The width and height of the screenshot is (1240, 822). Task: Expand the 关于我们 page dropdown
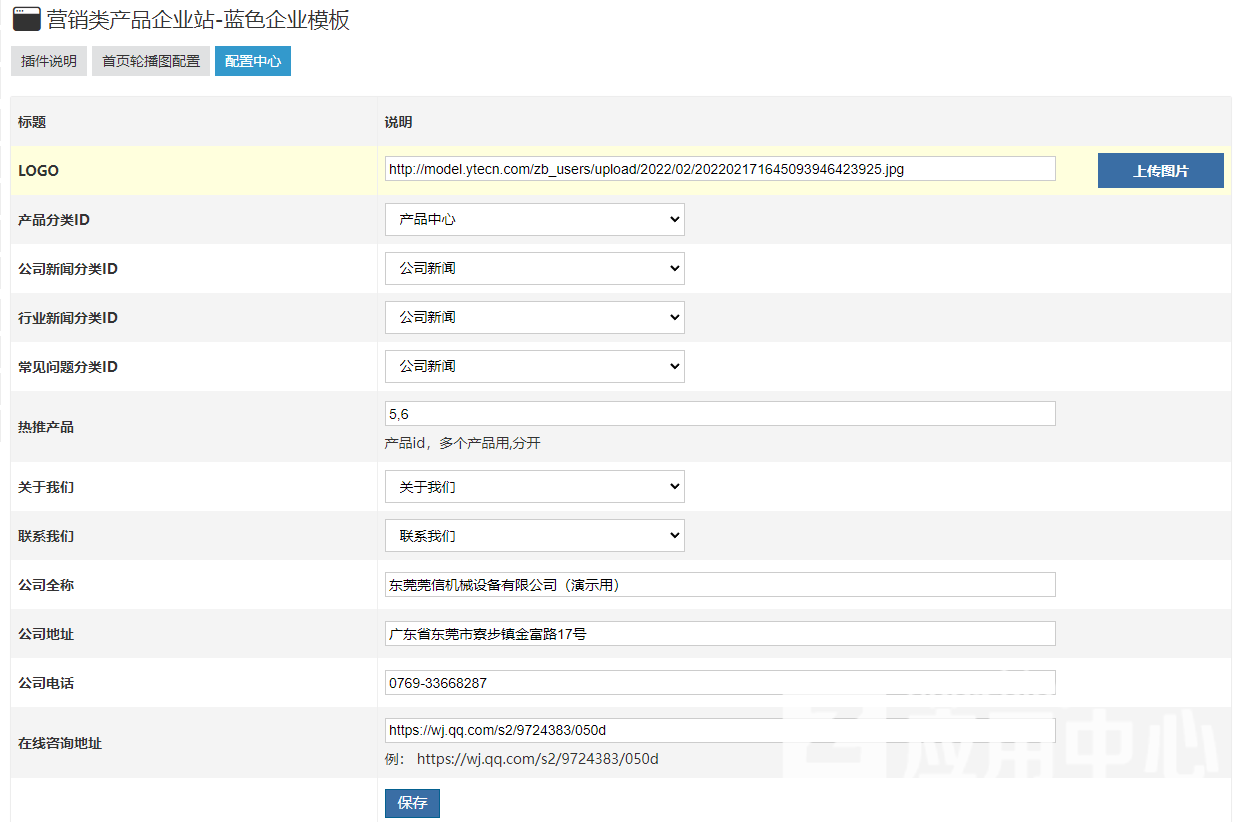[x=534, y=487]
